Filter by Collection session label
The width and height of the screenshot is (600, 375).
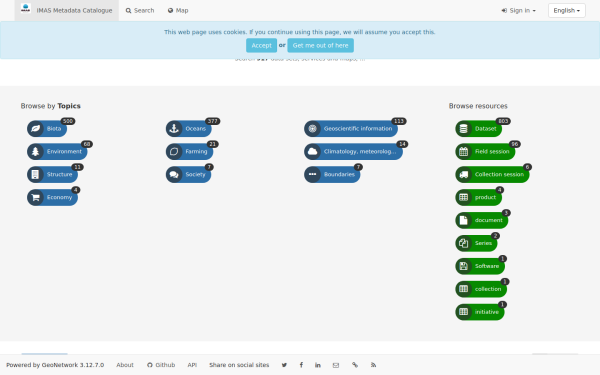tap(499, 174)
